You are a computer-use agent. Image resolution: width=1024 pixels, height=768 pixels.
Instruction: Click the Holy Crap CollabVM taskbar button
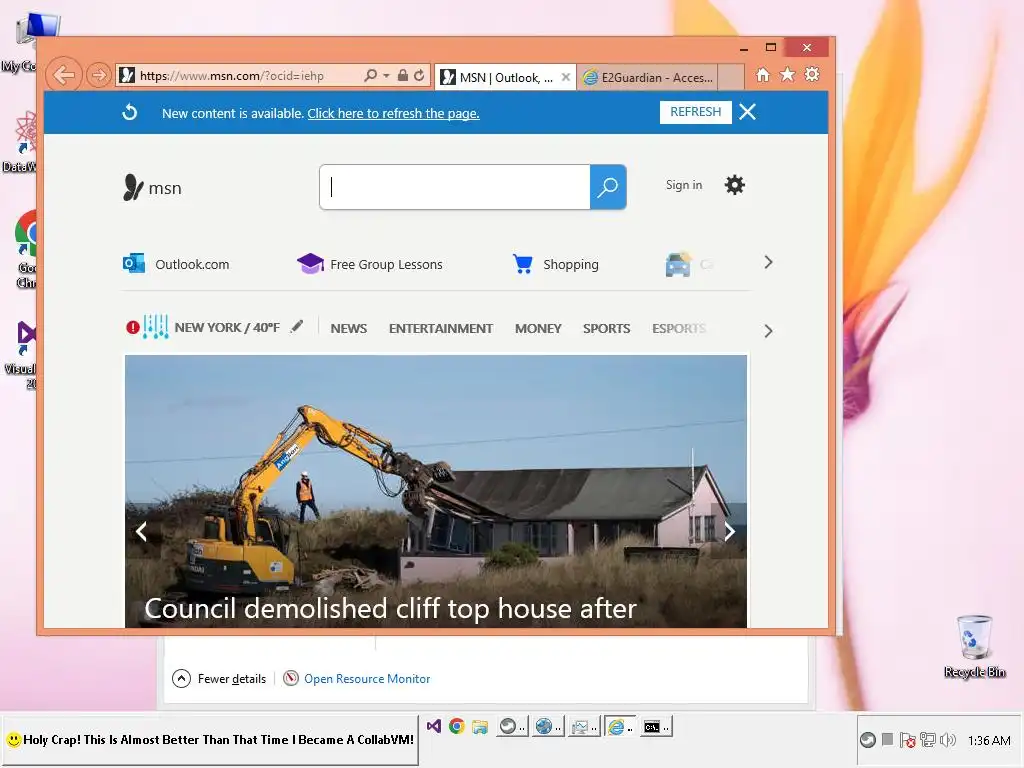[x=210, y=740]
